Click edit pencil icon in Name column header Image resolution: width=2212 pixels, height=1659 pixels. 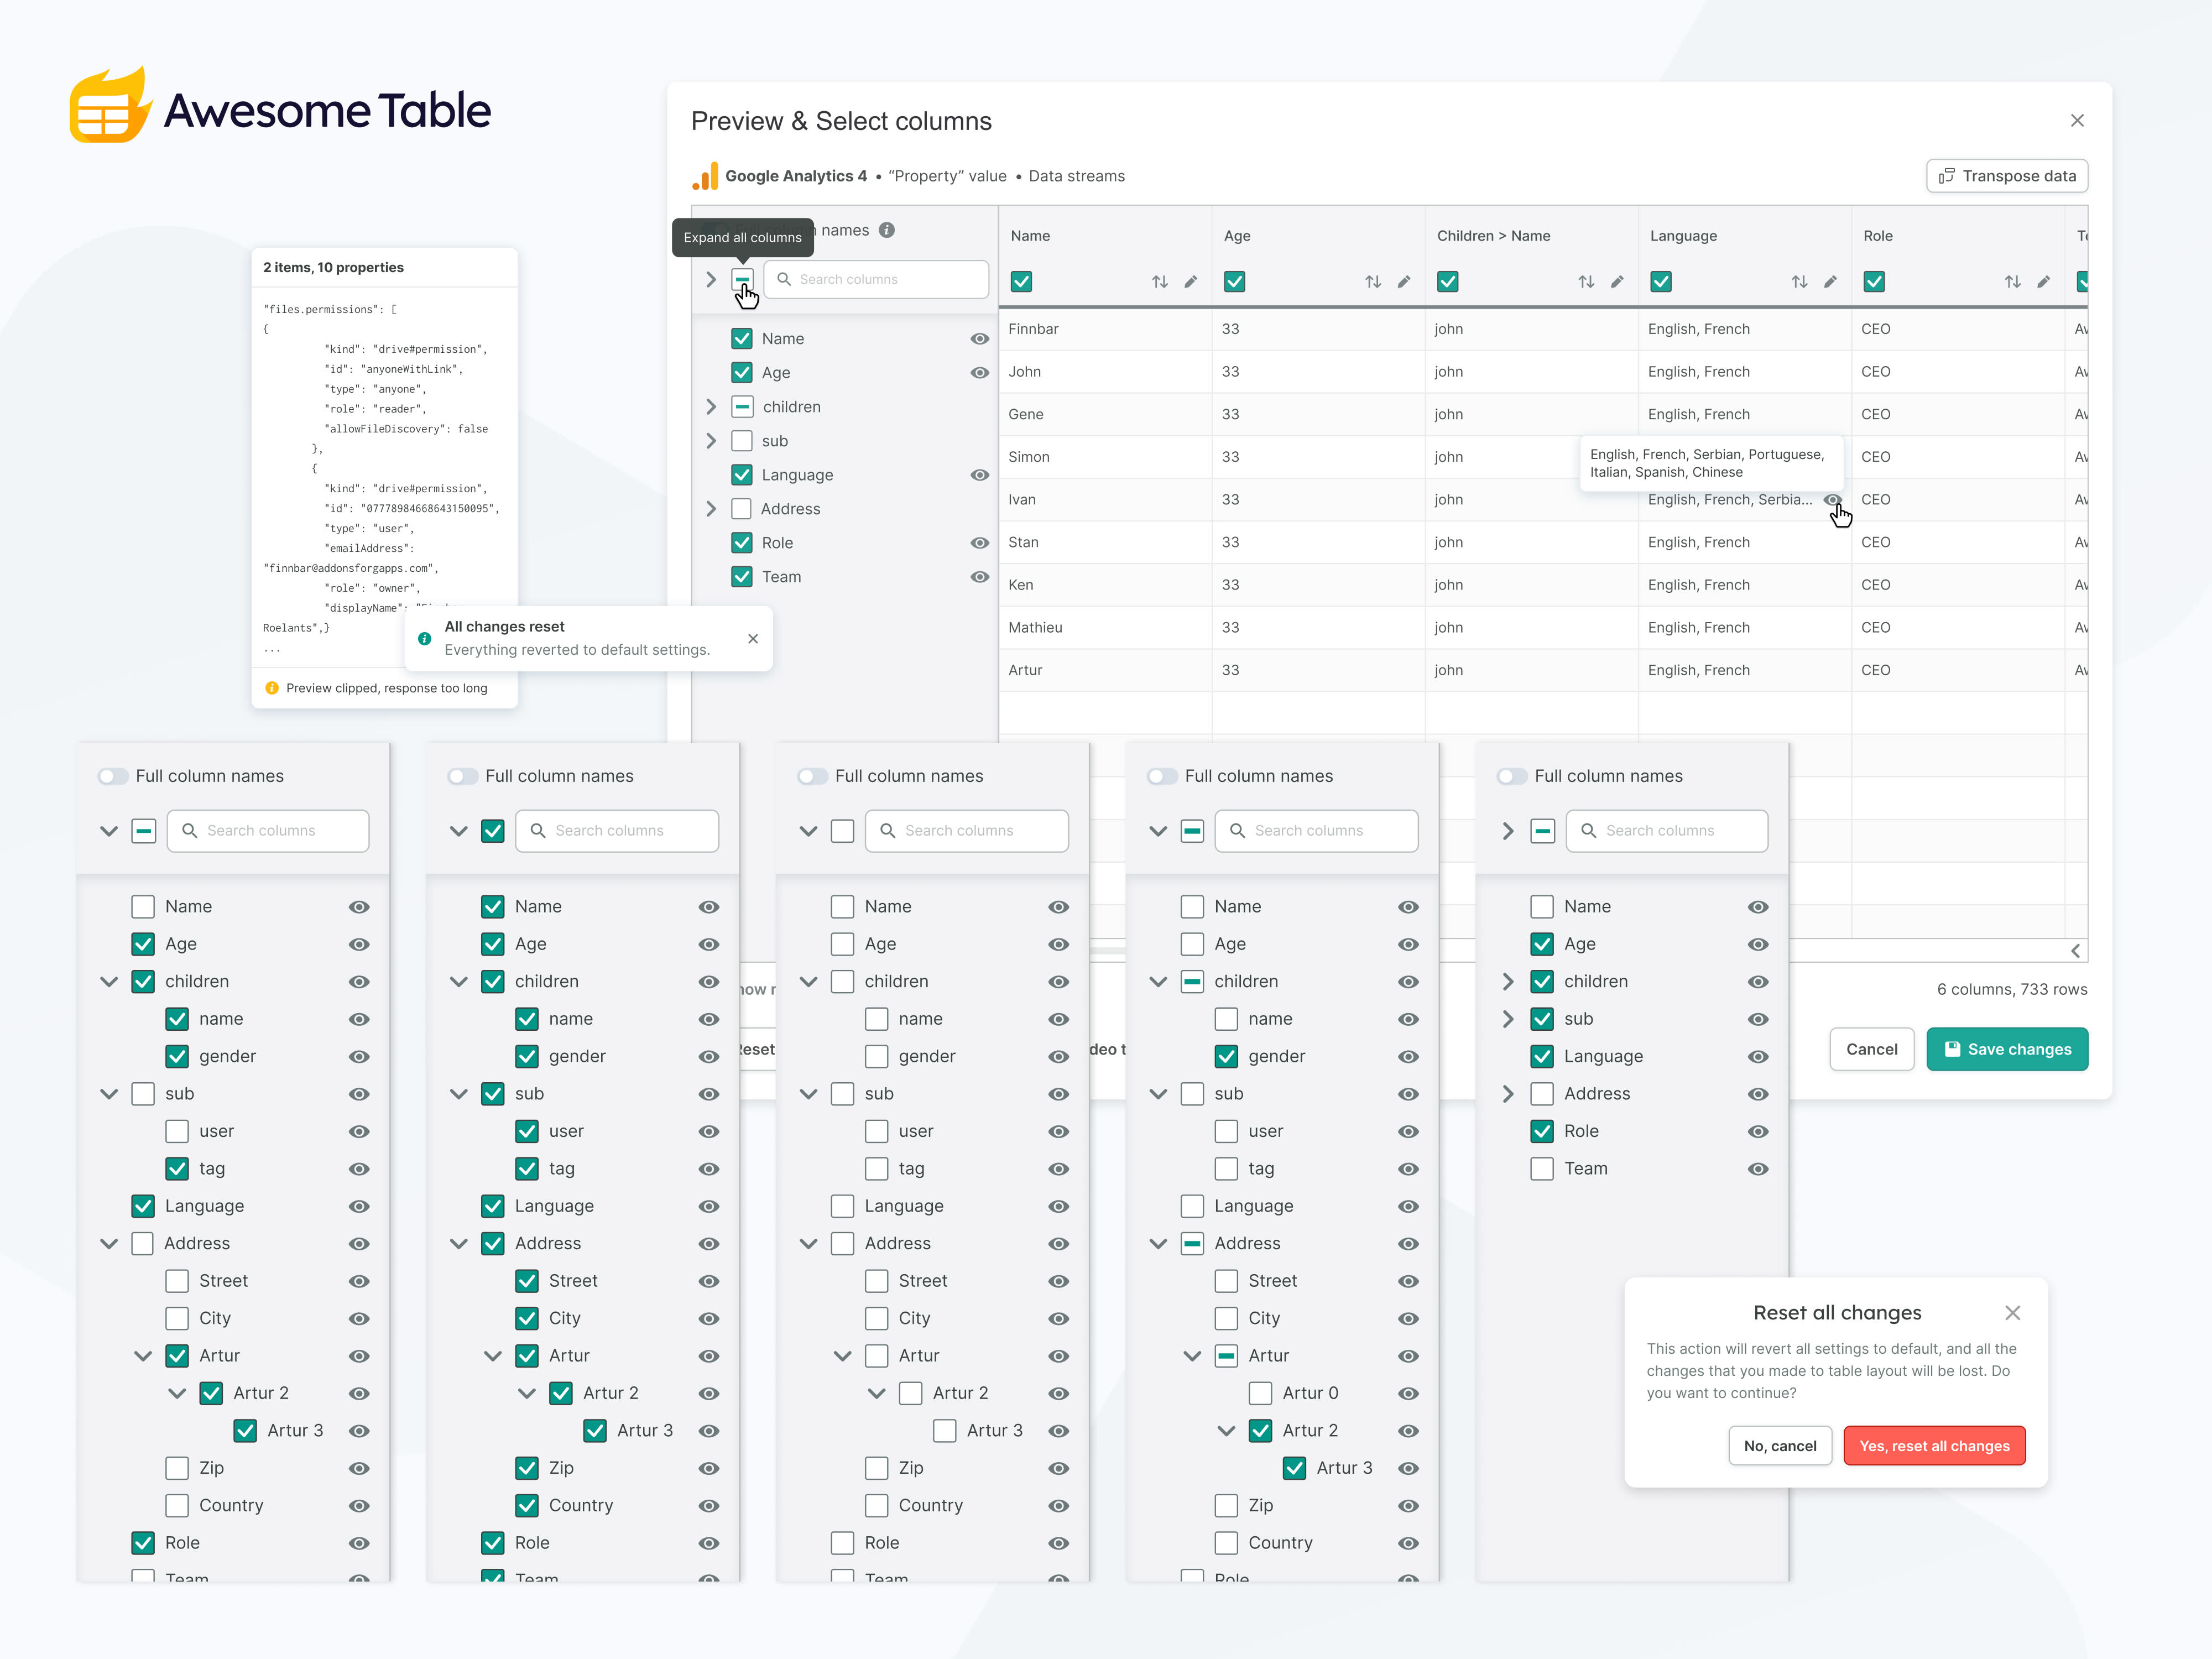point(1190,282)
